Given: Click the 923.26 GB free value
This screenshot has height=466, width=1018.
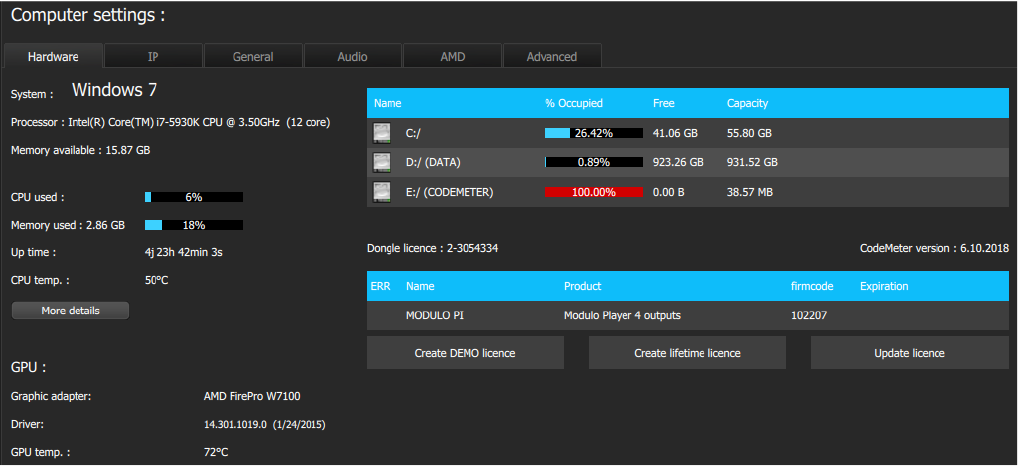Looking at the screenshot, I should click(x=678, y=163).
